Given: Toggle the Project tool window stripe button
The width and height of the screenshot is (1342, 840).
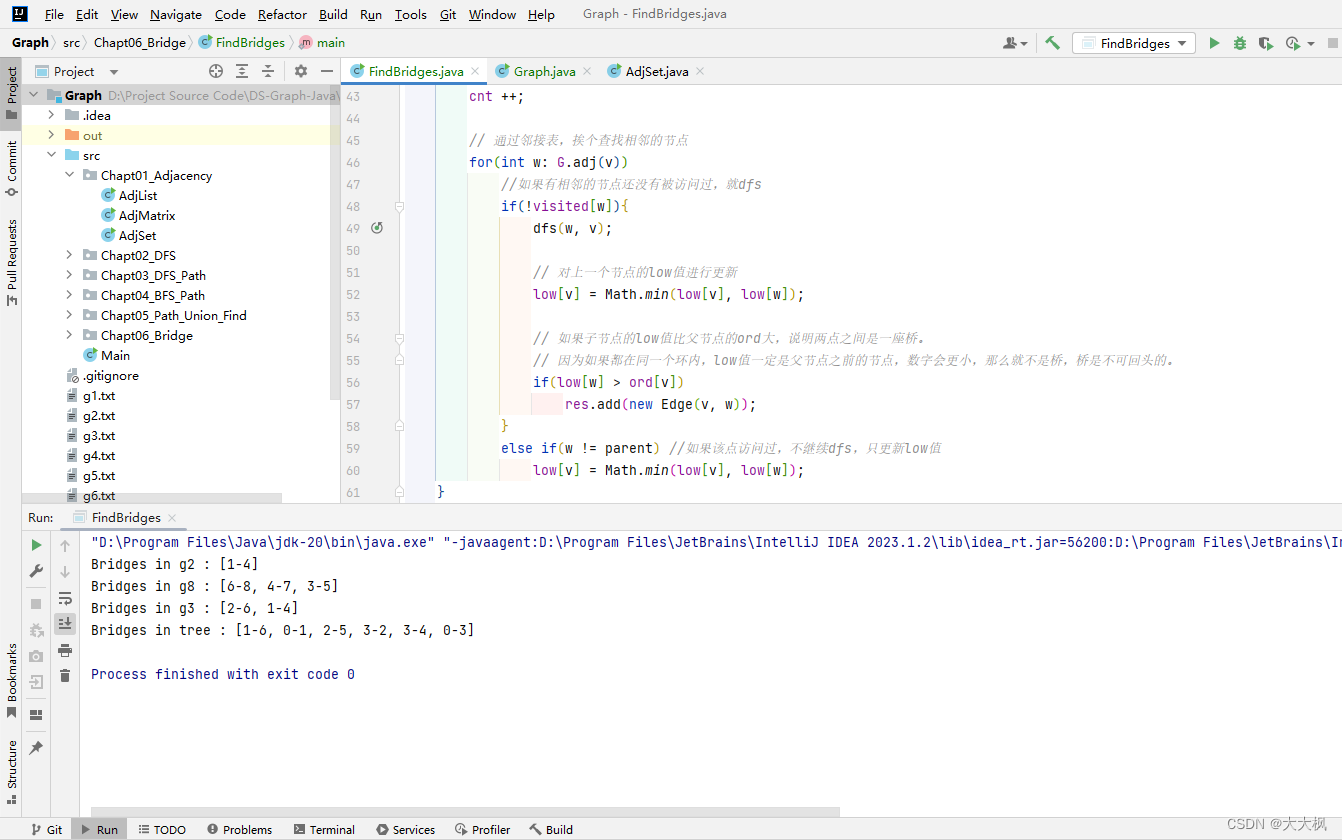Looking at the screenshot, I should [x=11, y=93].
